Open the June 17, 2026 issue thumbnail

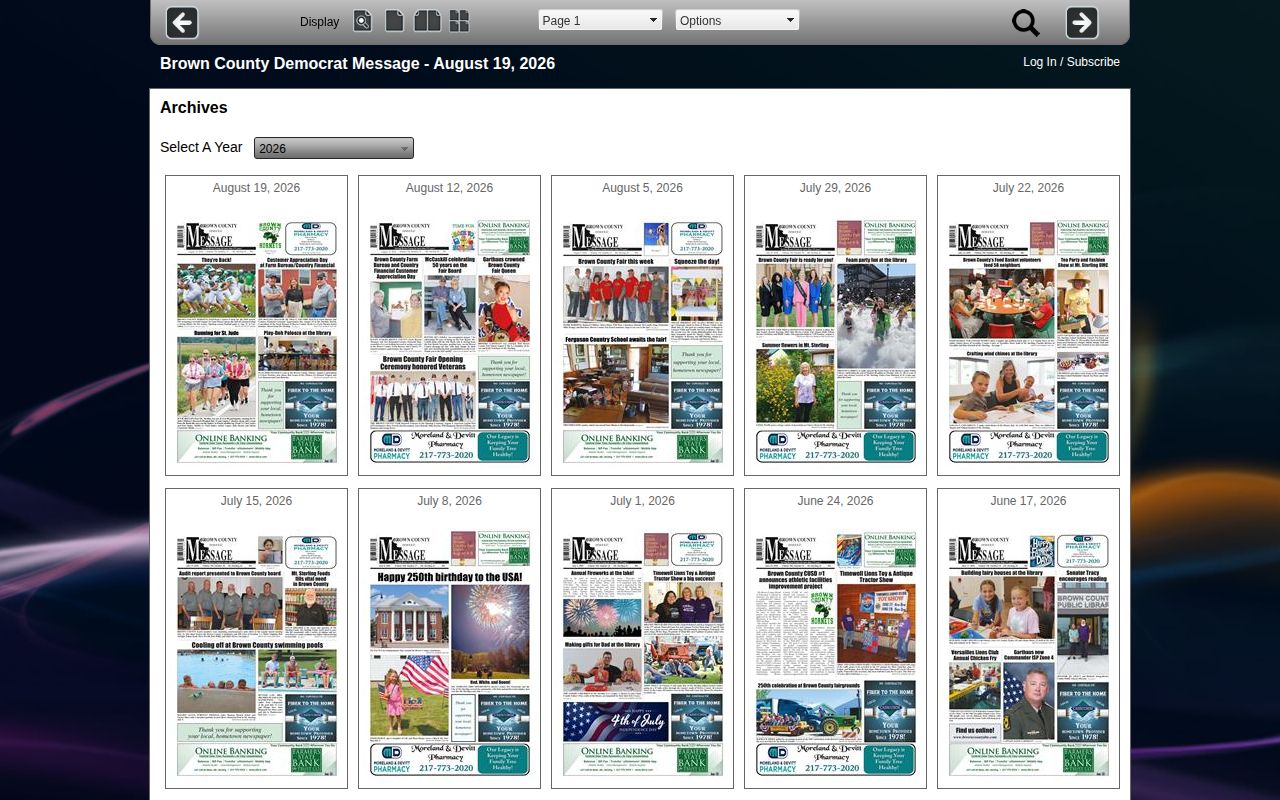click(x=1029, y=655)
